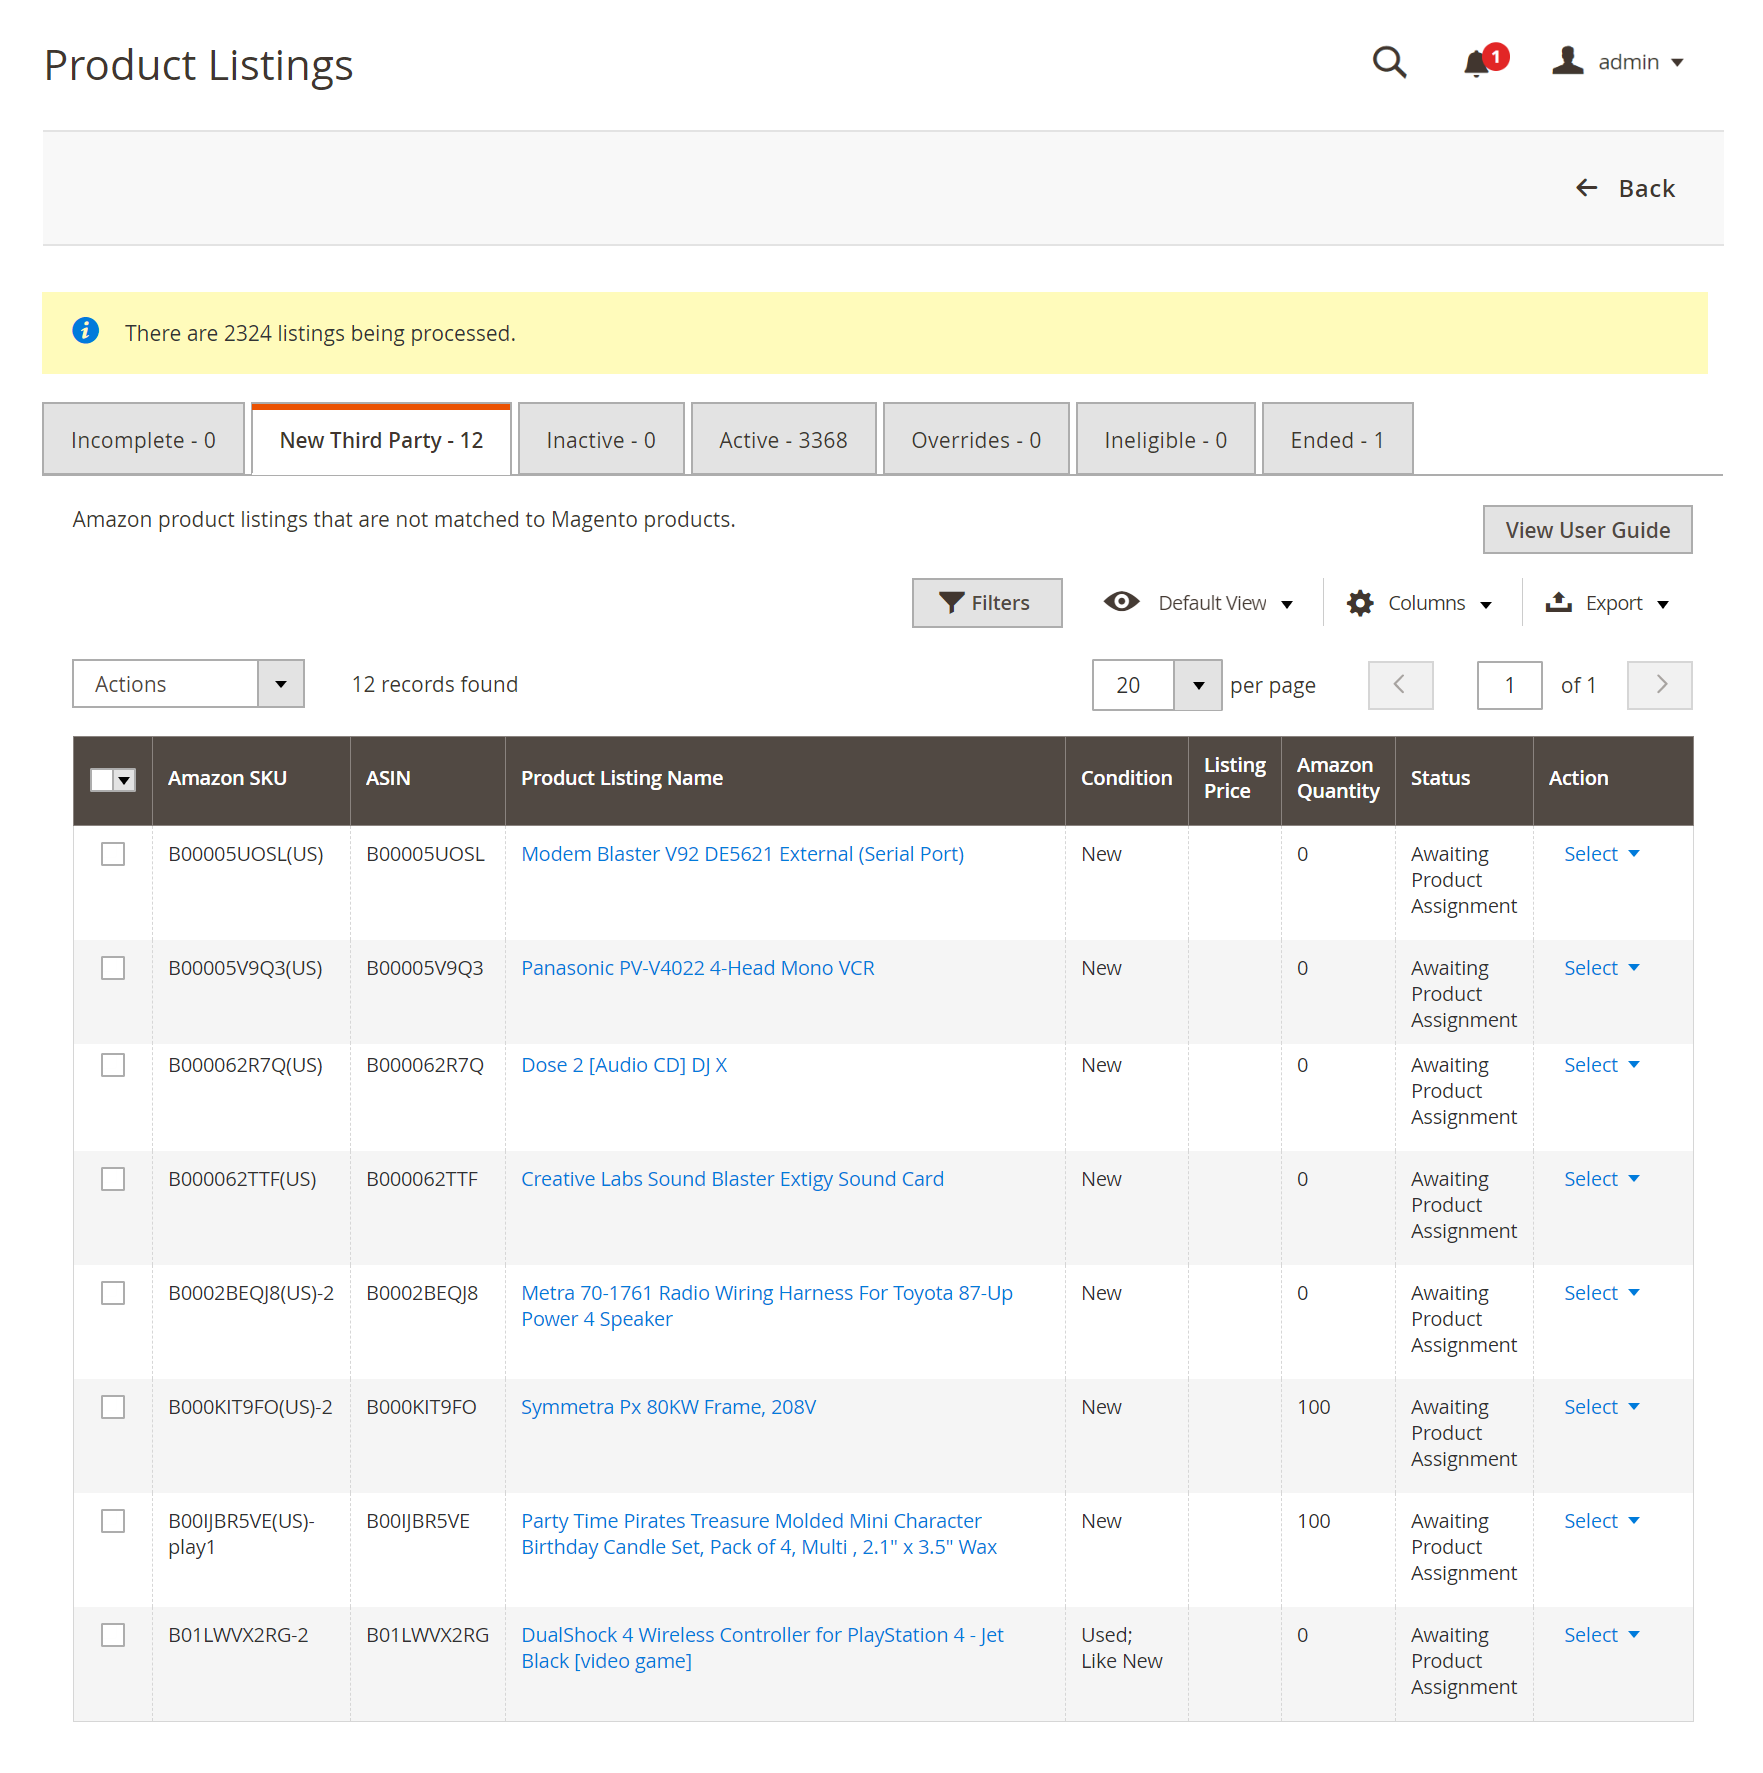Image resolution: width=1763 pixels, height=1773 pixels.
Task: Click the admin user account icon
Action: coord(1567,61)
